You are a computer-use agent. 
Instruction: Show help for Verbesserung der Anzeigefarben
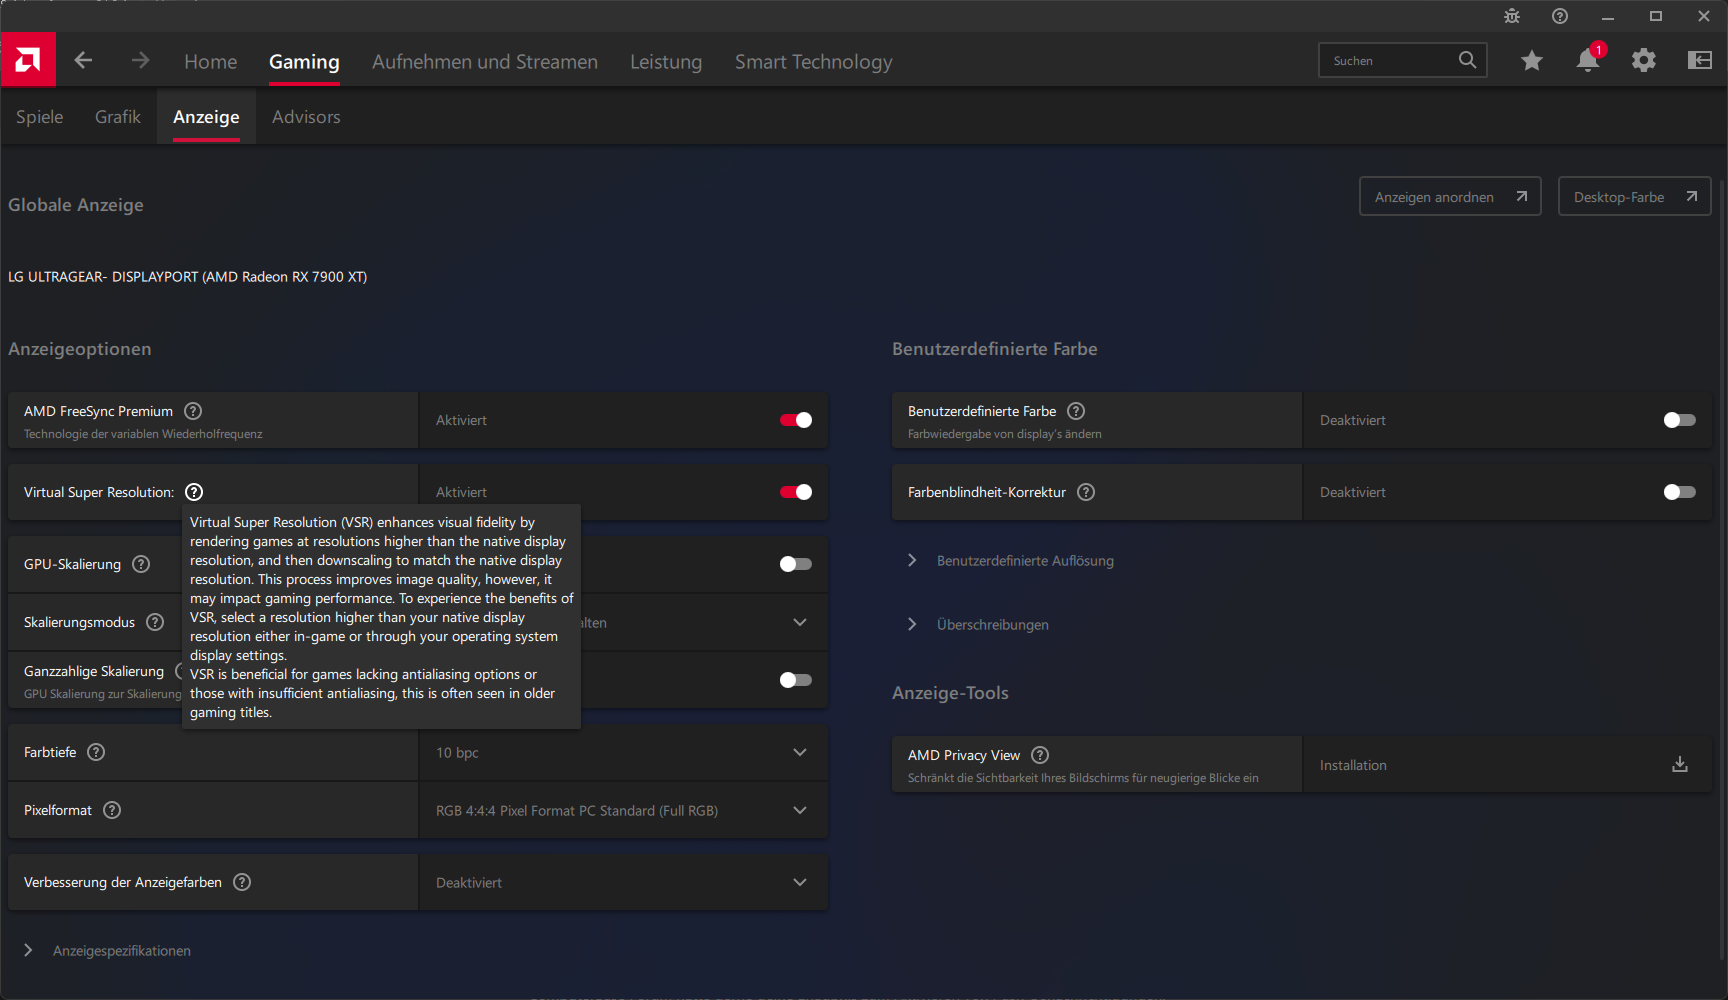pos(242,882)
